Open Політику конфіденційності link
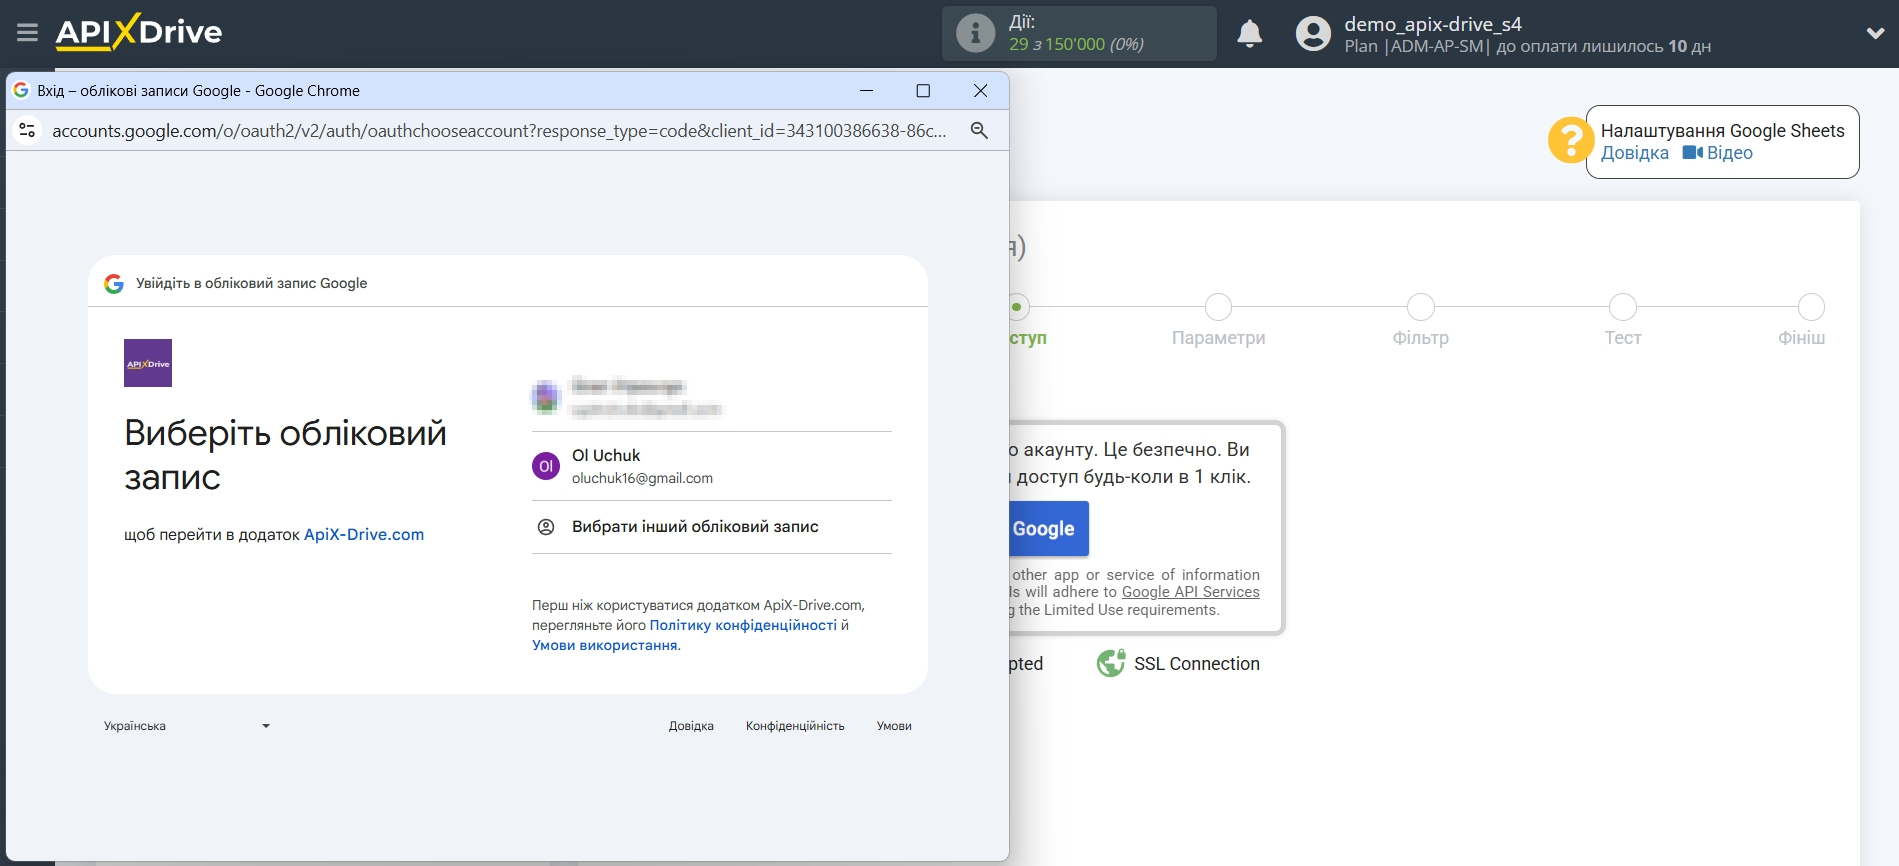This screenshot has width=1899, height=866. 743,625
